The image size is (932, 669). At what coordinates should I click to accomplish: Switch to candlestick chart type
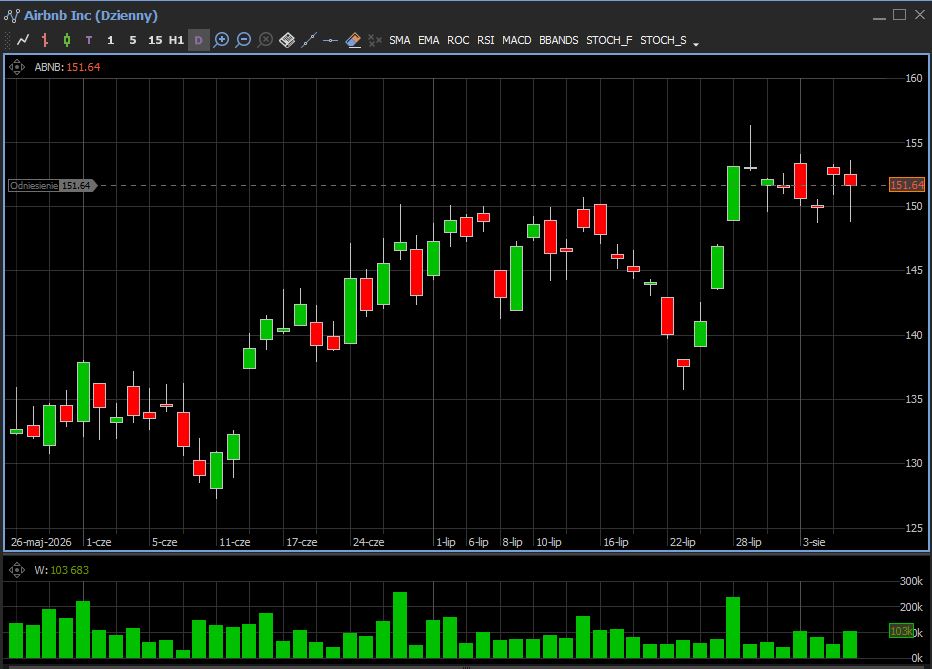pyautogui.click(x=67, y=40)
